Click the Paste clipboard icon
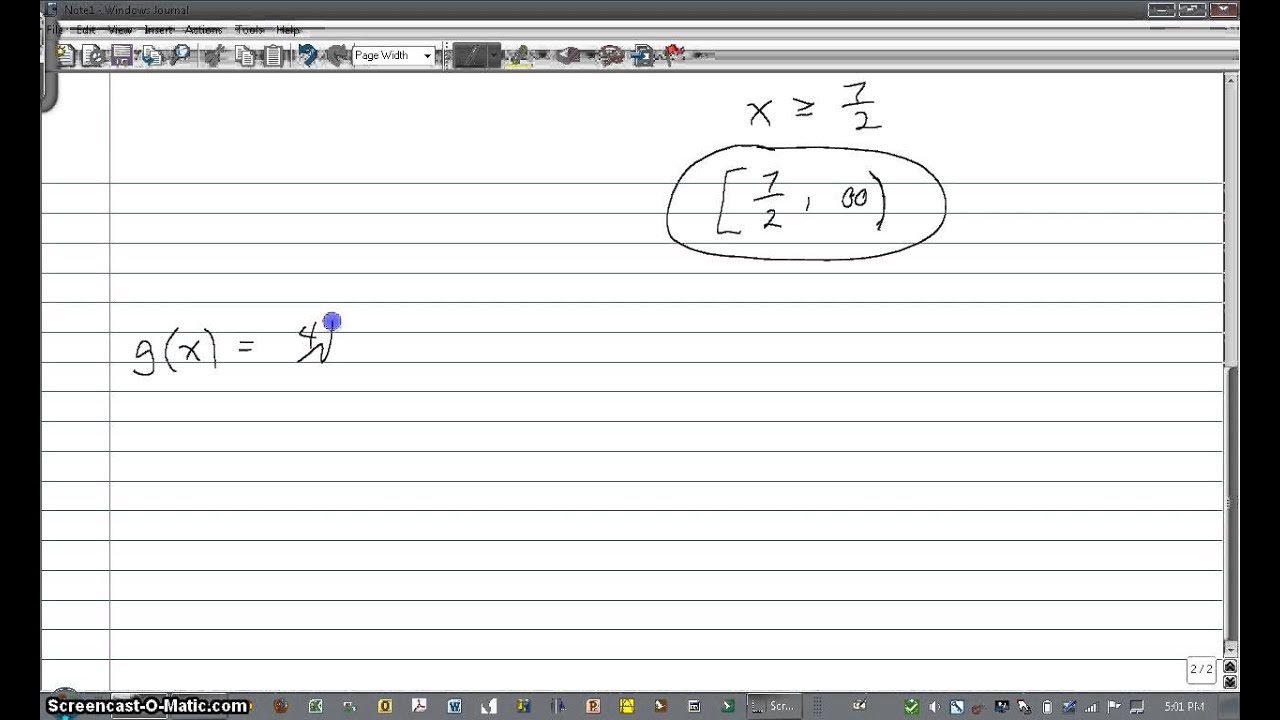 (274, 56)
